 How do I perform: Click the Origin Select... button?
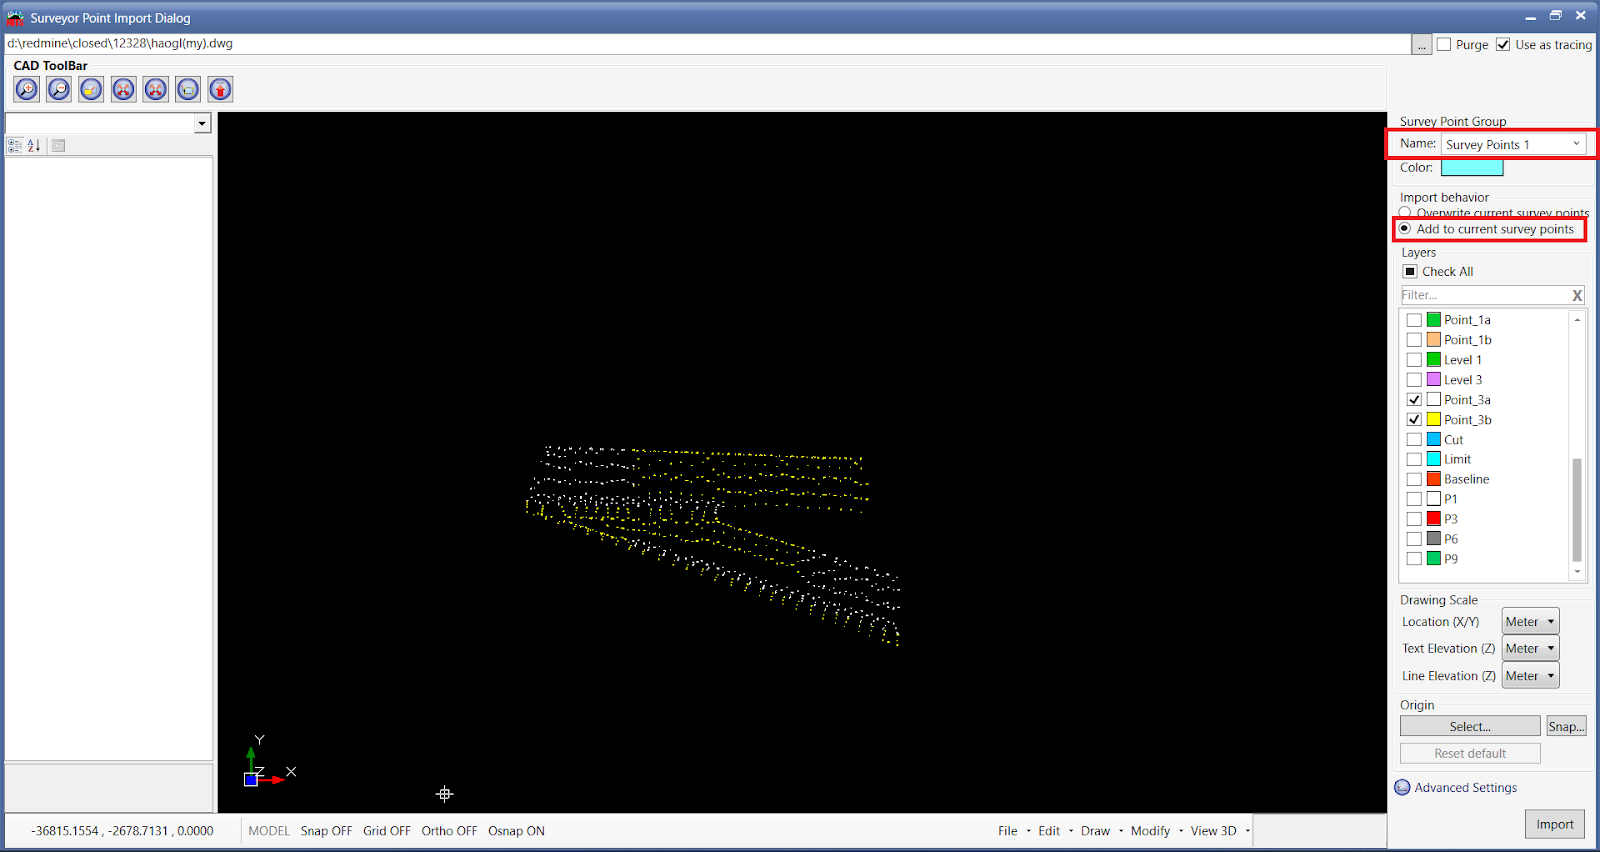pyautogui.click(x=1470, y=726)
